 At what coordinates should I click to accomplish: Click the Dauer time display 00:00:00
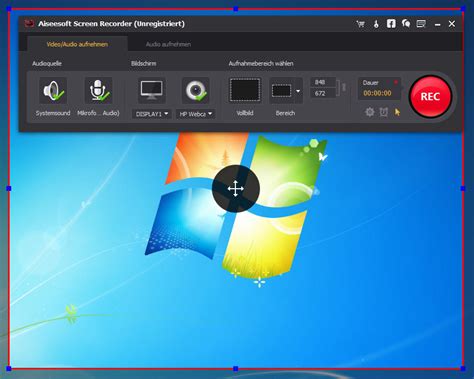point(377,93)
